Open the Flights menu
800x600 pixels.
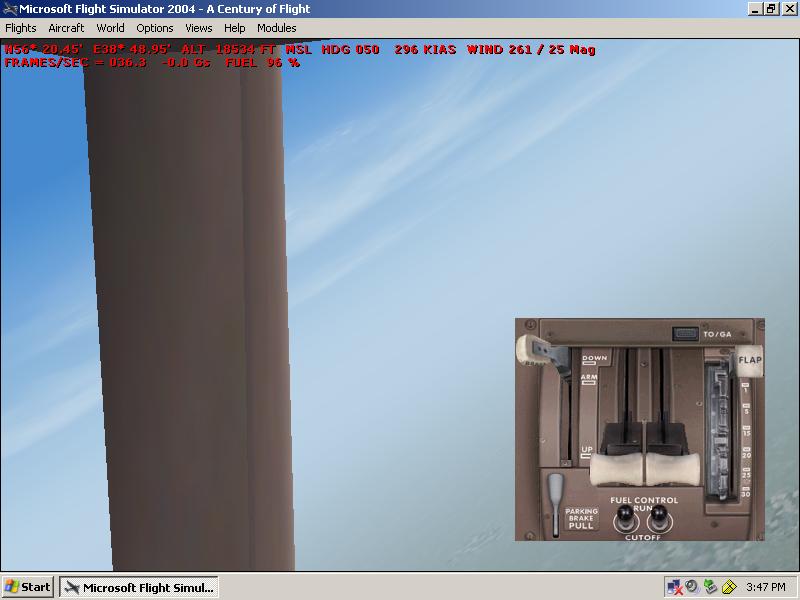21,28
